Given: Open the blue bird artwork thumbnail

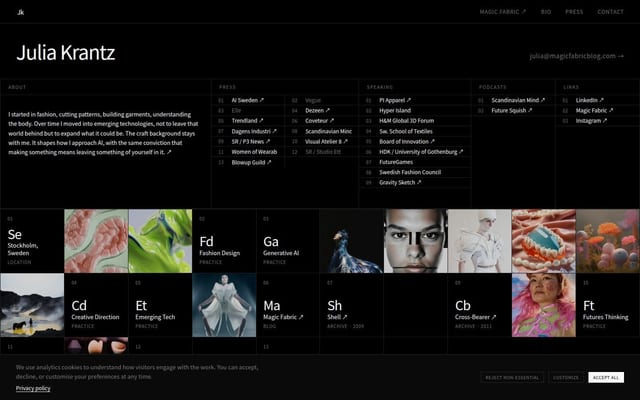Looking at the screenshot, I should point(351,241).
